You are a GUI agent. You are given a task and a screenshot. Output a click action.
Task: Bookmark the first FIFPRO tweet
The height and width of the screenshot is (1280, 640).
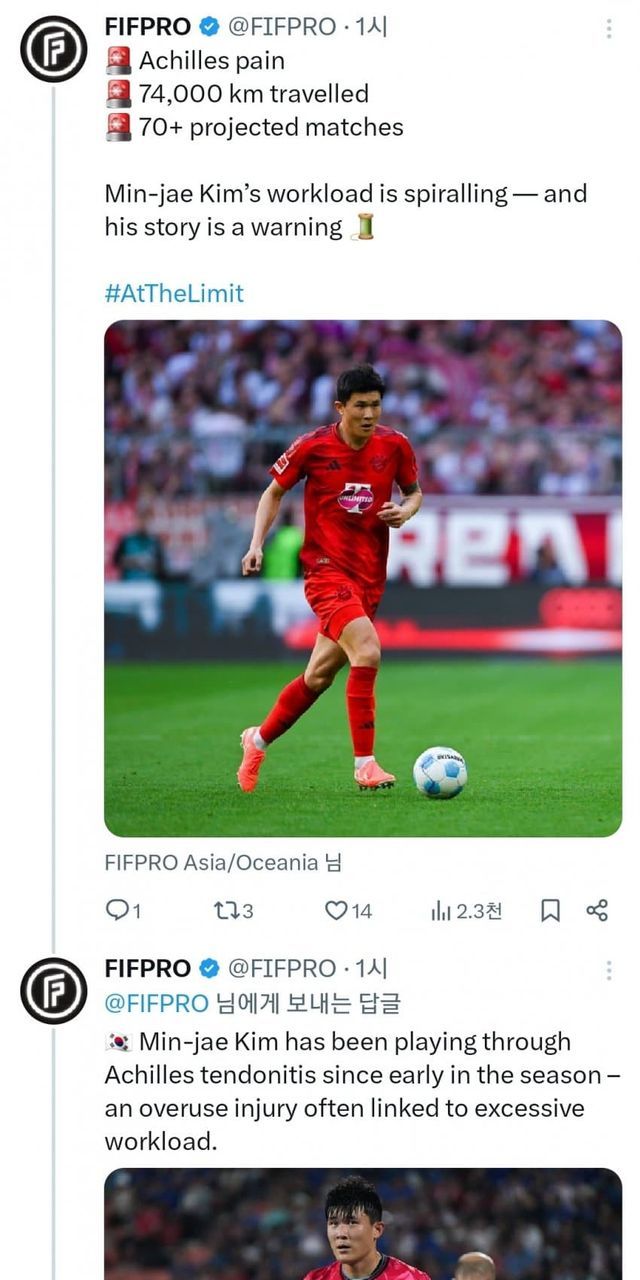point(550,910)
